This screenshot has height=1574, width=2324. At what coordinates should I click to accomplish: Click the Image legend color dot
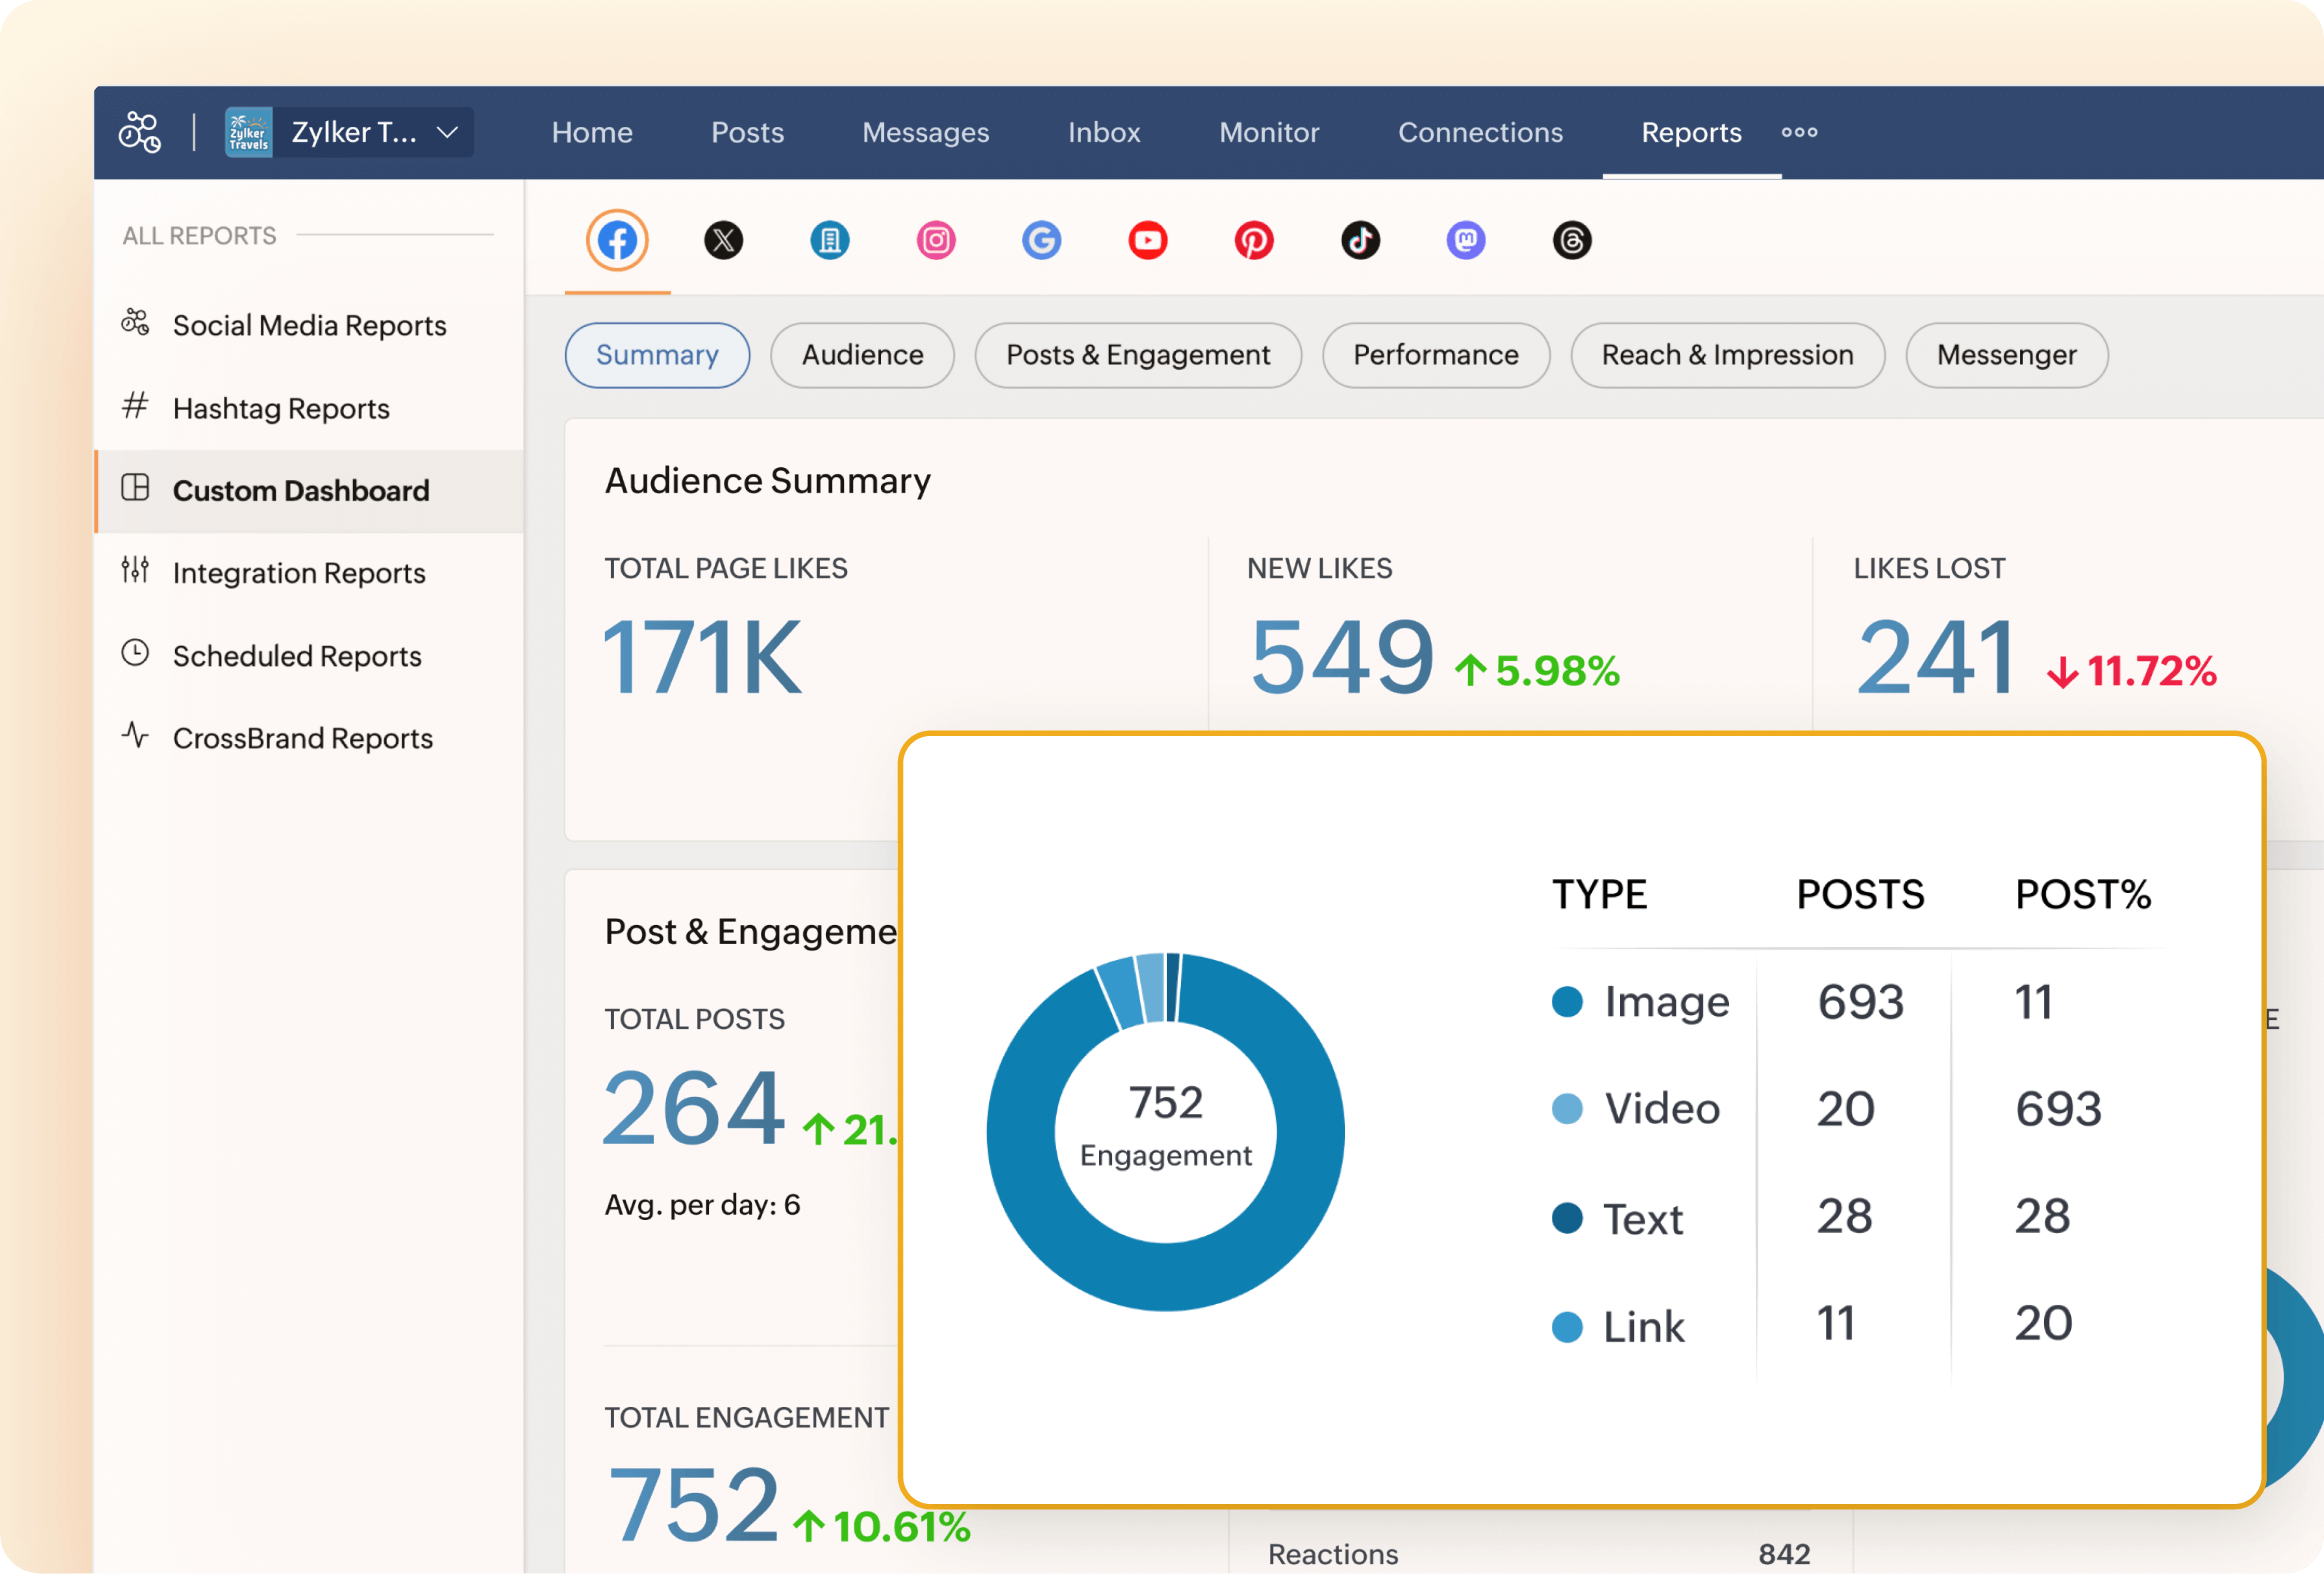(x=1567, y=1001)
